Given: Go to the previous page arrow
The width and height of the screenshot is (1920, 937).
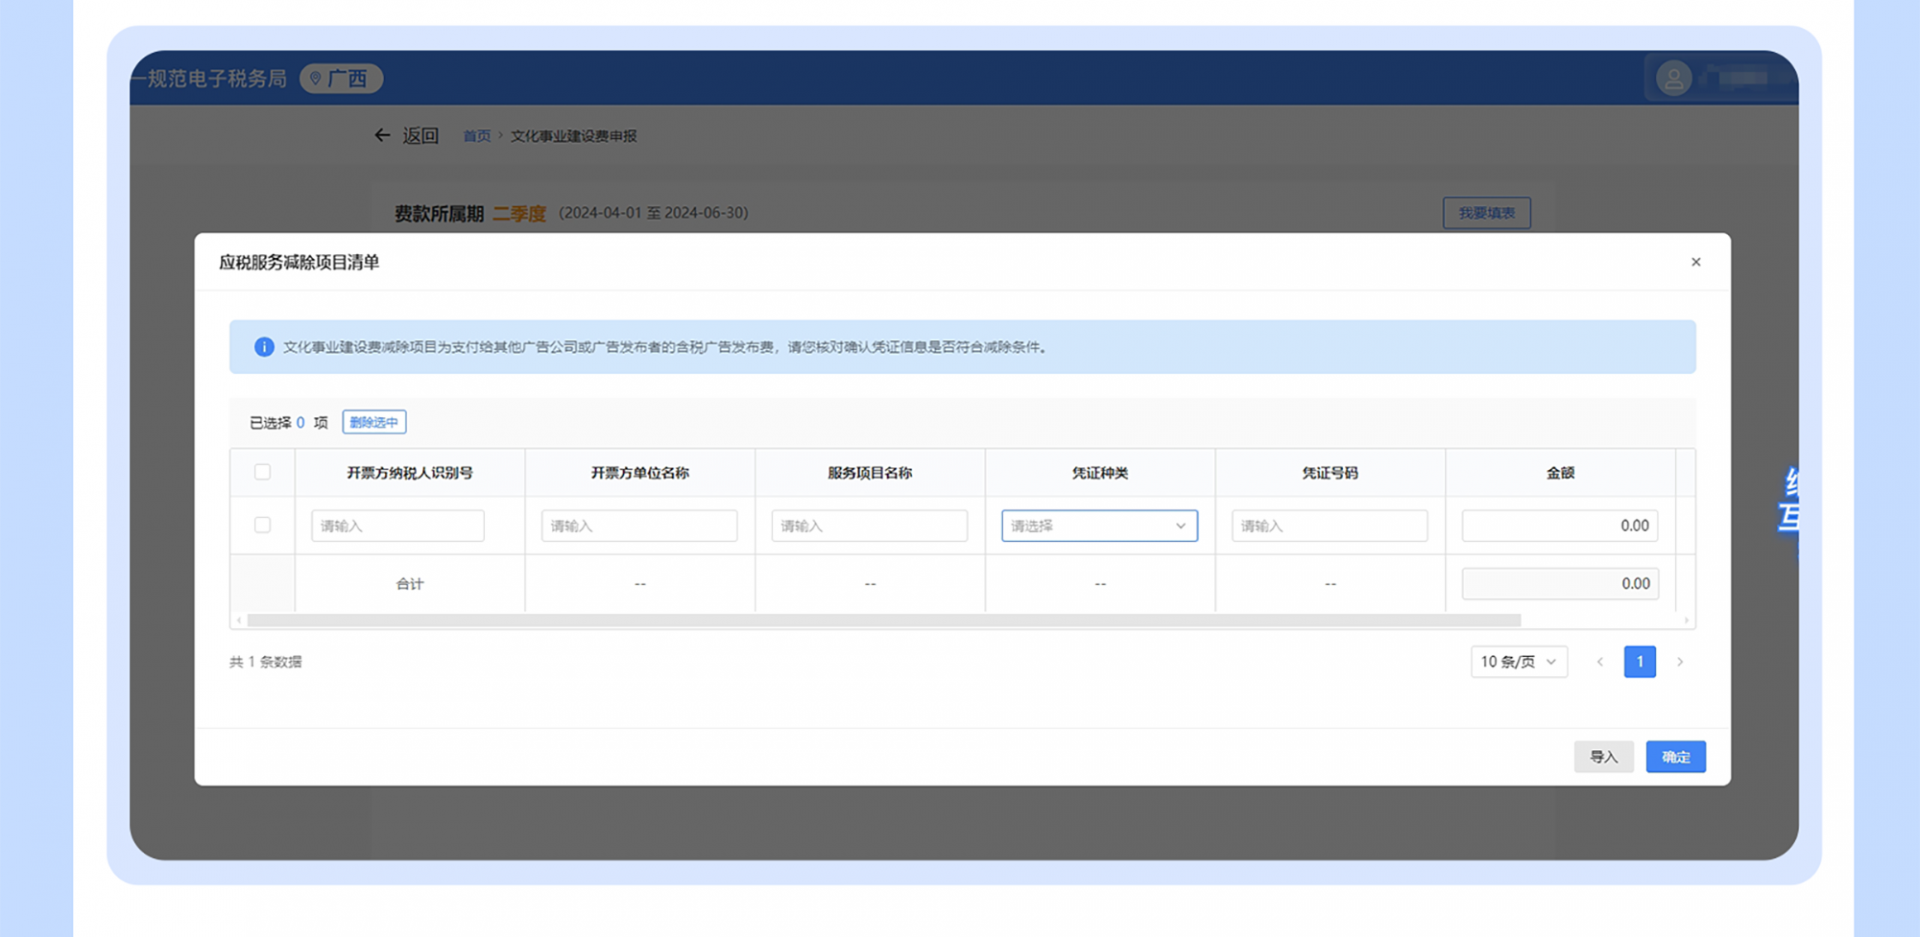Looking at the screenshot, I should [x=1600, y=662].
